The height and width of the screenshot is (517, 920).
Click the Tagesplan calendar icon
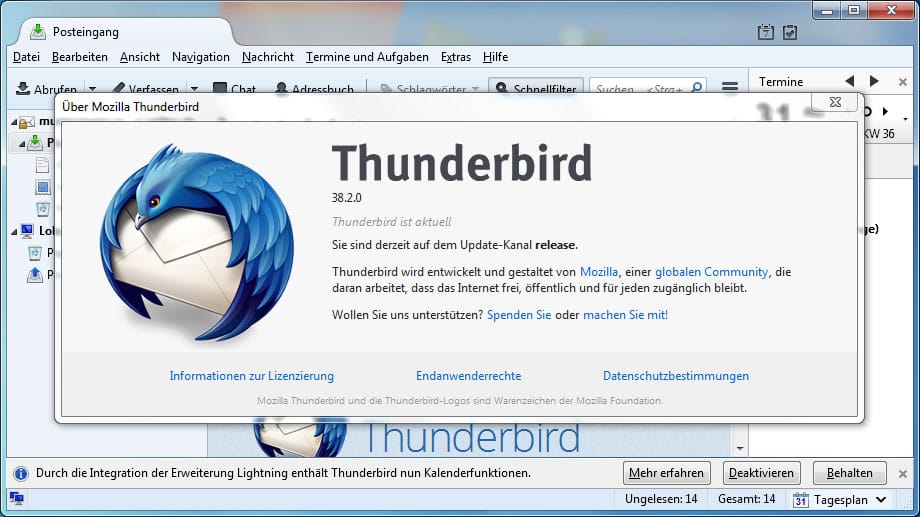click(800, 499)
